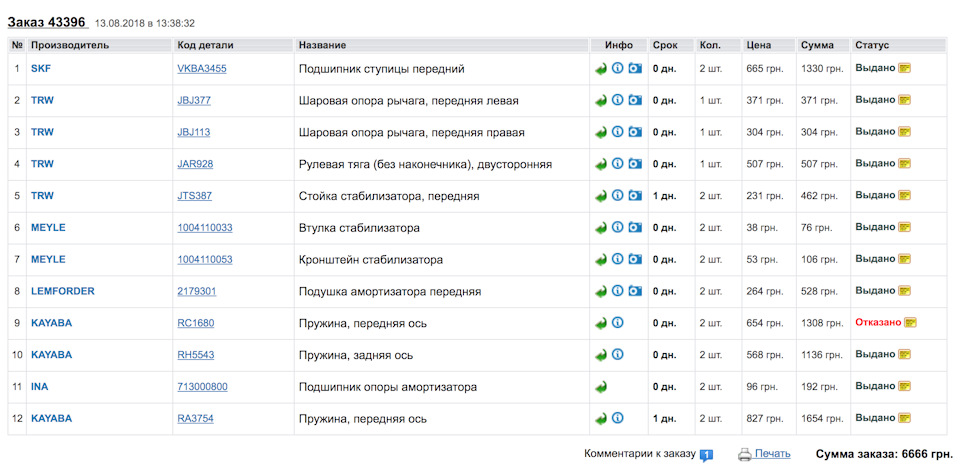Click yellow note icon for MEYLE 1004110033 row
Screen dimensions: 960x473
[904, 227]
